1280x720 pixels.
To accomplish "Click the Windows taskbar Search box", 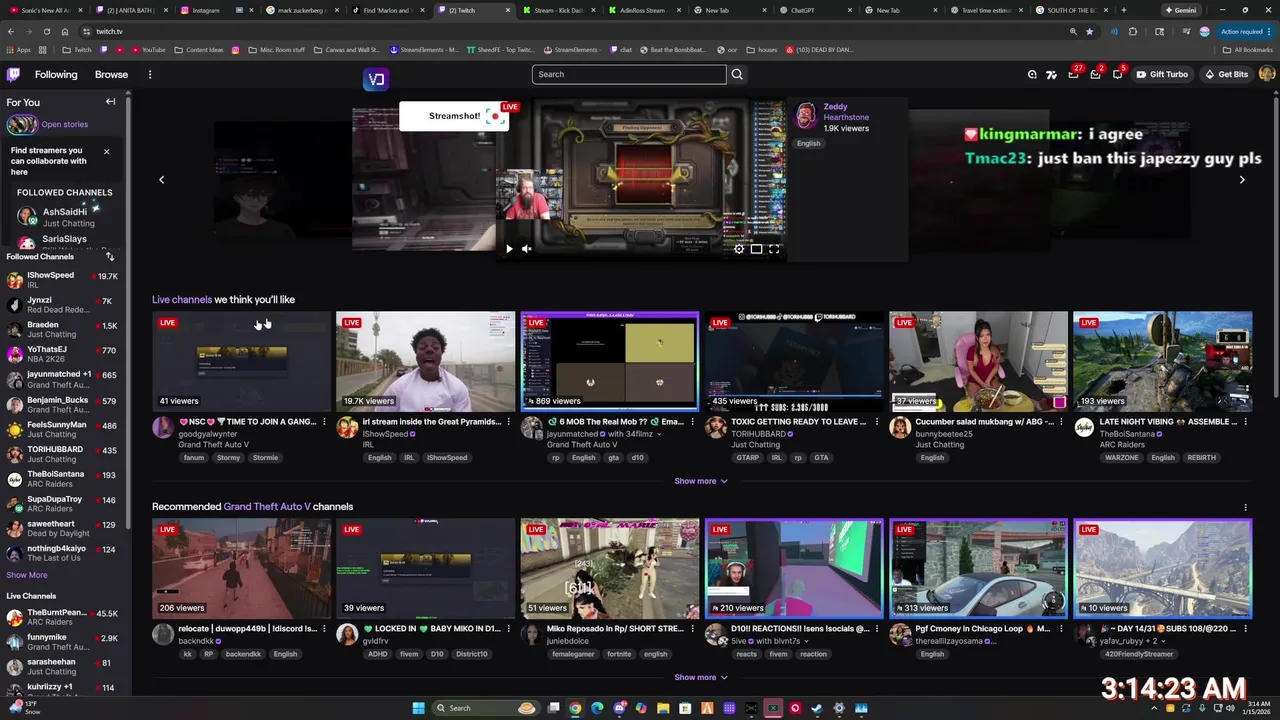I will [486, 708].
